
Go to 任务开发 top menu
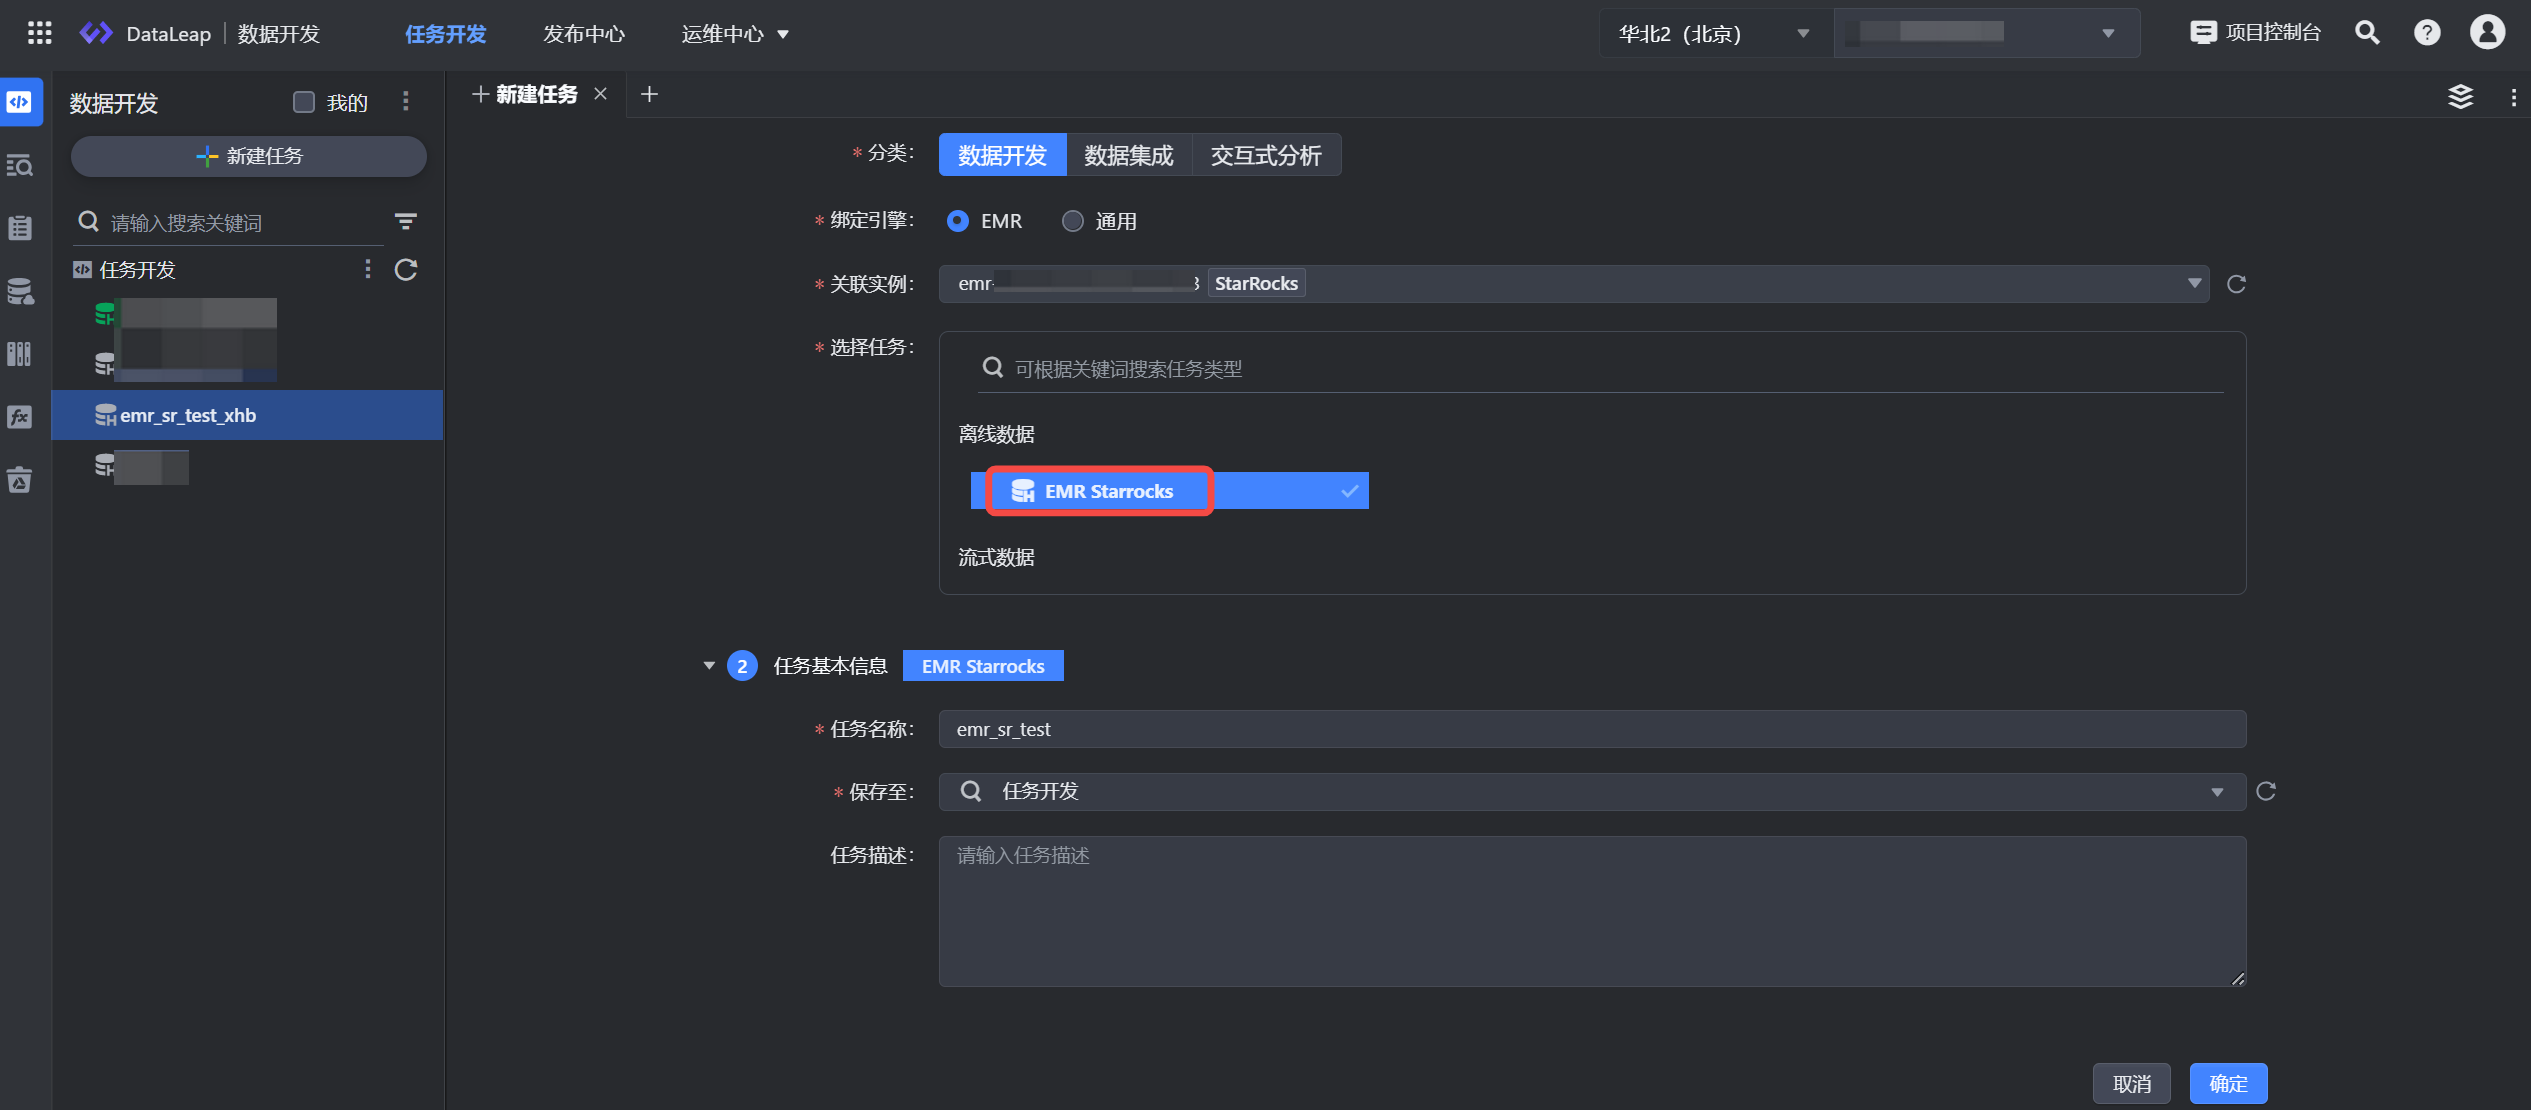(x=445, y=34)
